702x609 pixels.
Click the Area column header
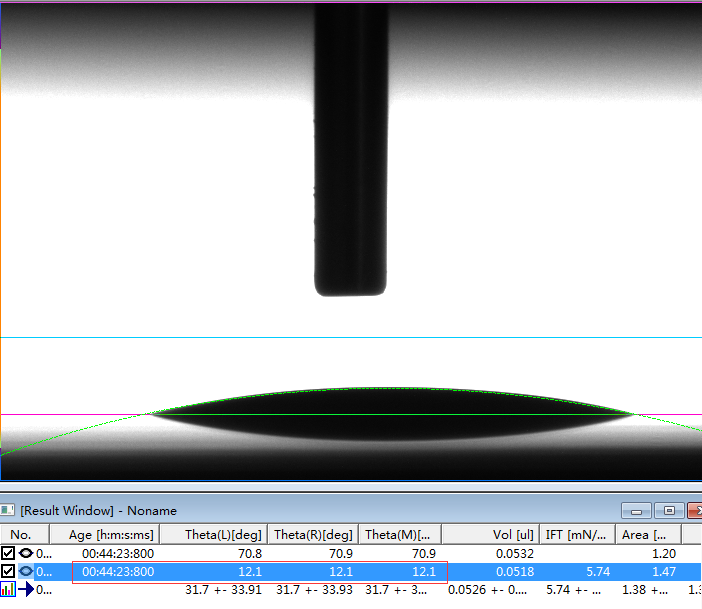tap(644, 535)
